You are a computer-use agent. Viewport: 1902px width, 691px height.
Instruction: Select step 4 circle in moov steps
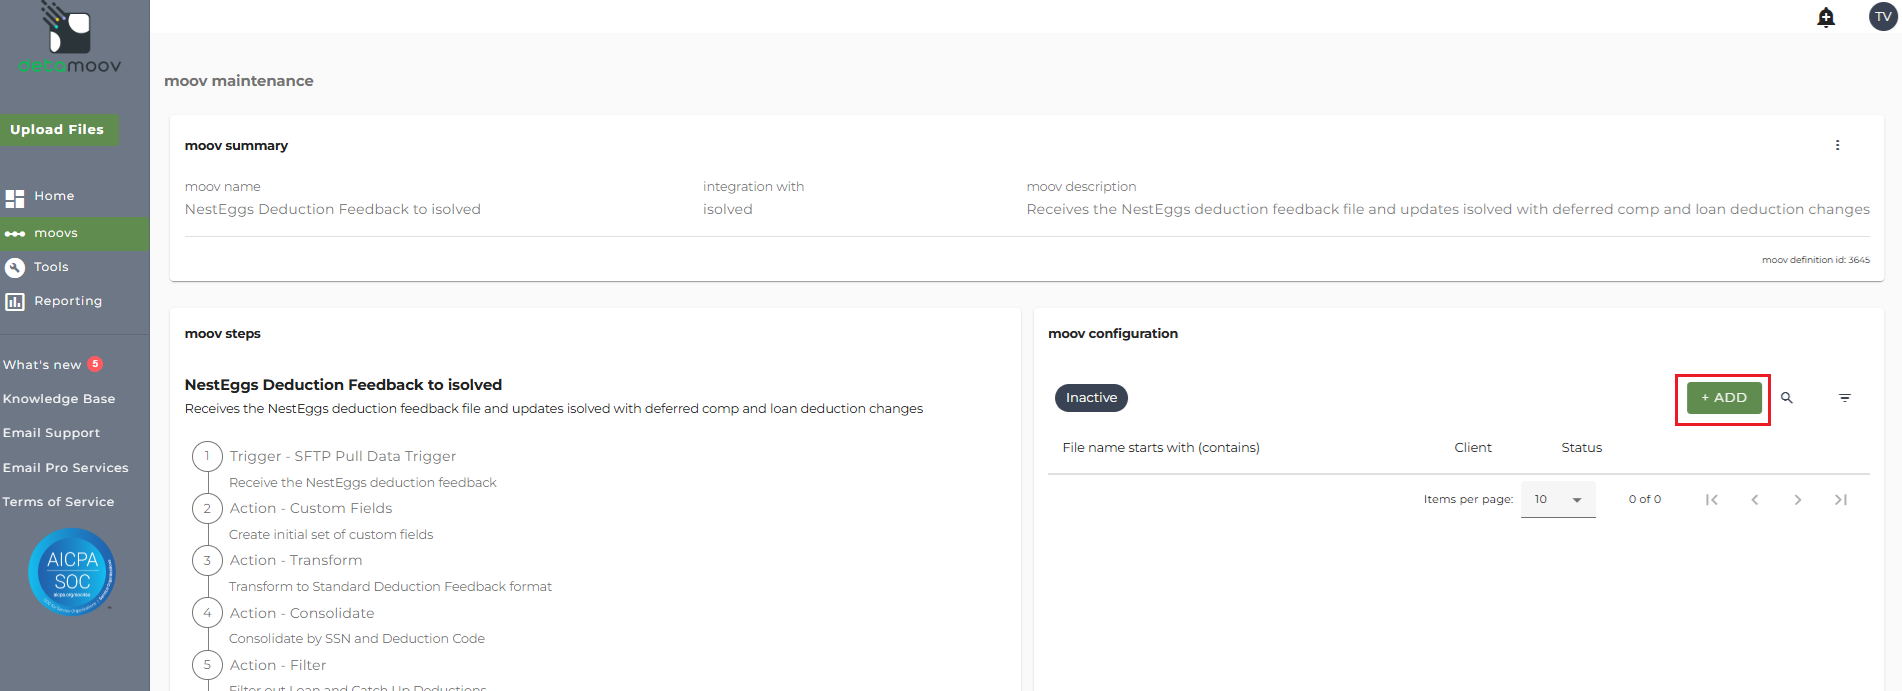pyautogui.click(x=207, y=613)
